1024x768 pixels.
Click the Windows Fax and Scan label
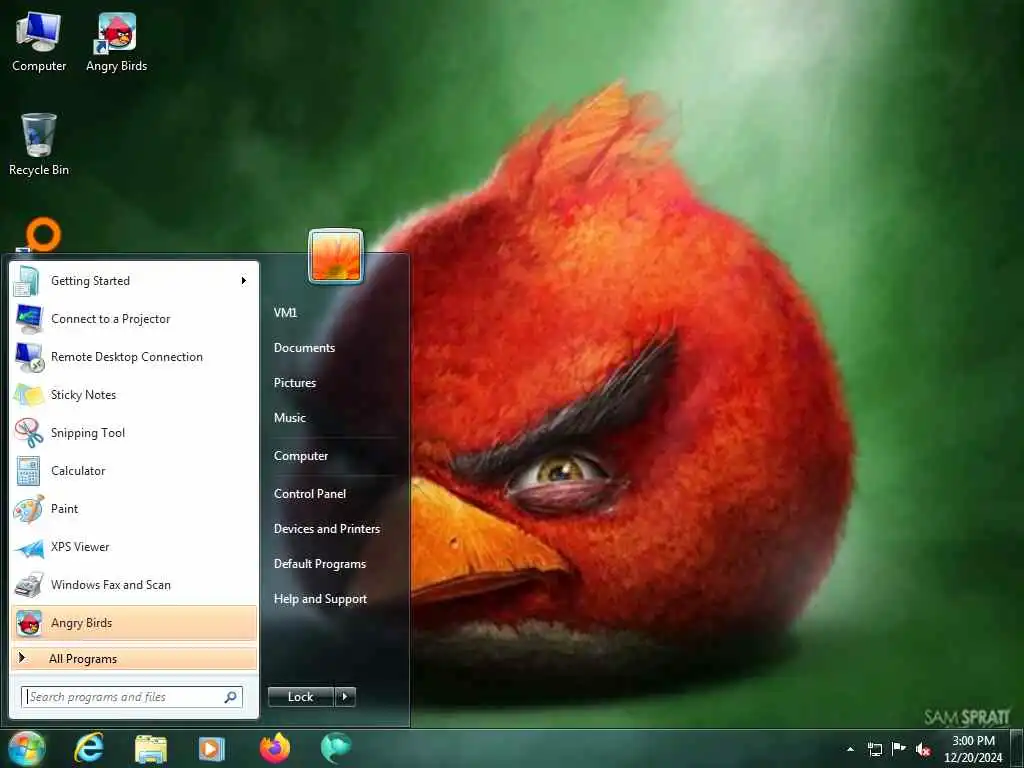click(x=111, y=585)
